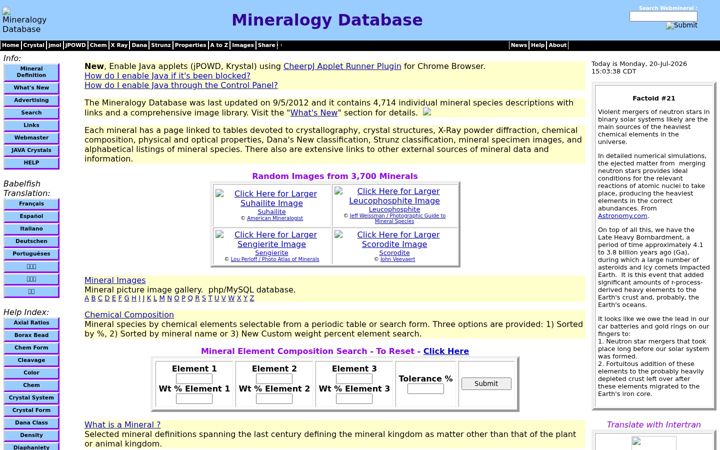Focus the Search Webmineral text box

(663, 16)
